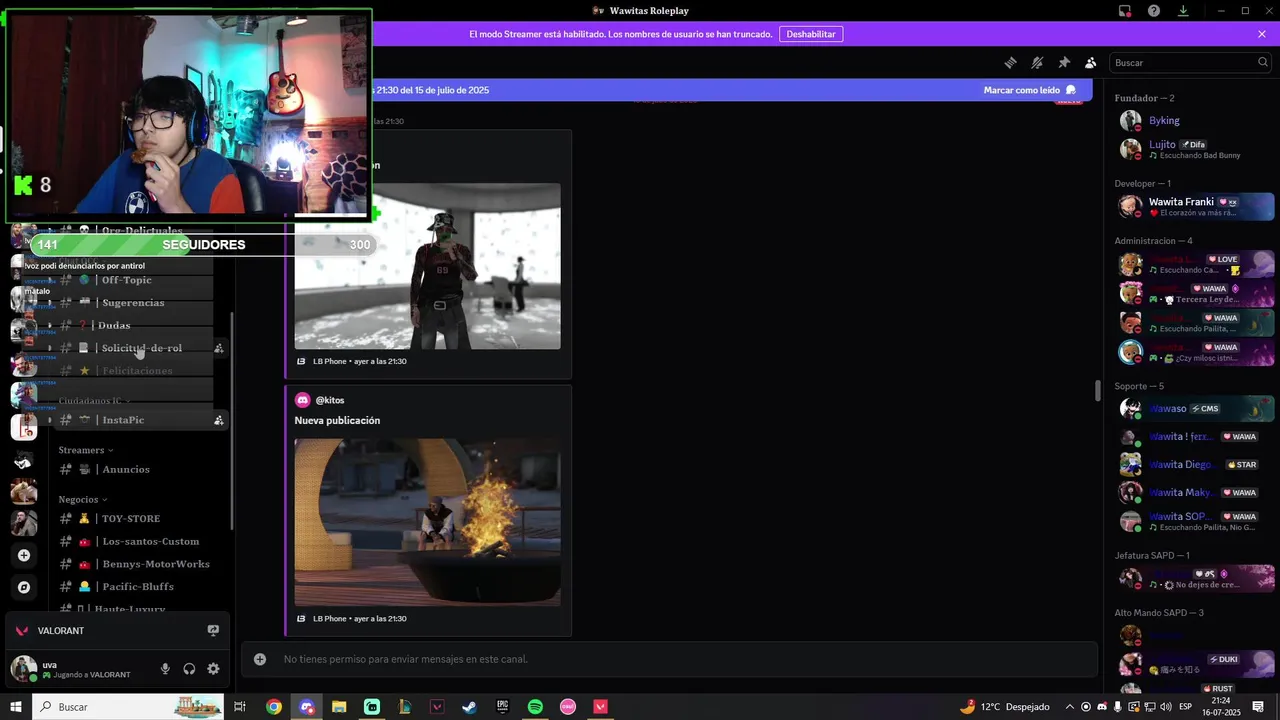Click the green download update icon
The height and width of the screenshot is (720, 1280).
click(1183, 11)
